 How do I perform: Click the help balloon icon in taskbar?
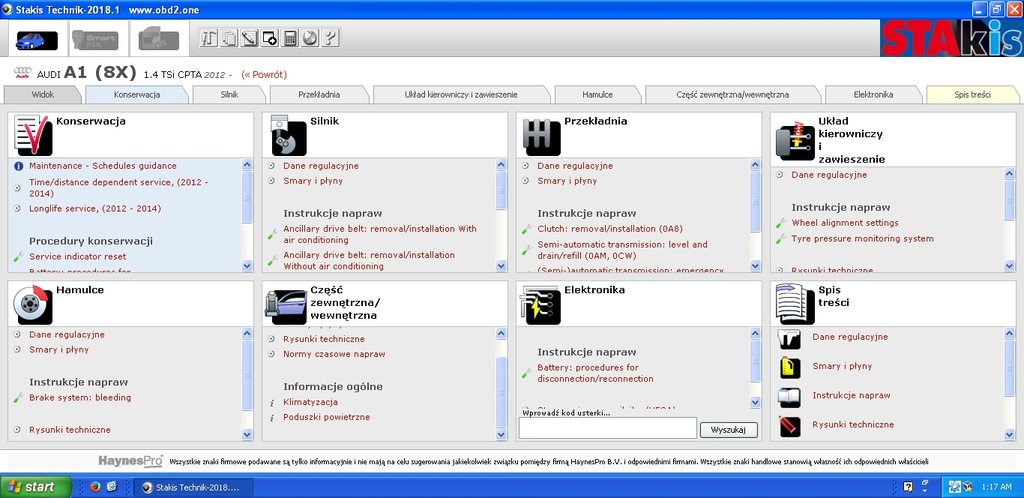pos(908,487)
